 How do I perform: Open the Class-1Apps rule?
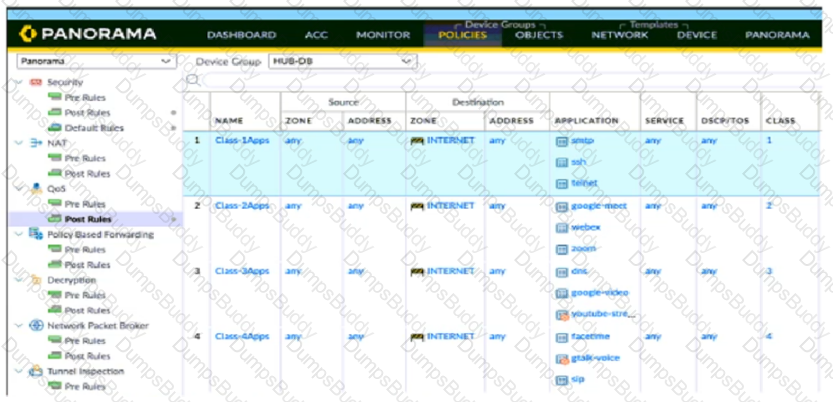pos(242,141)
